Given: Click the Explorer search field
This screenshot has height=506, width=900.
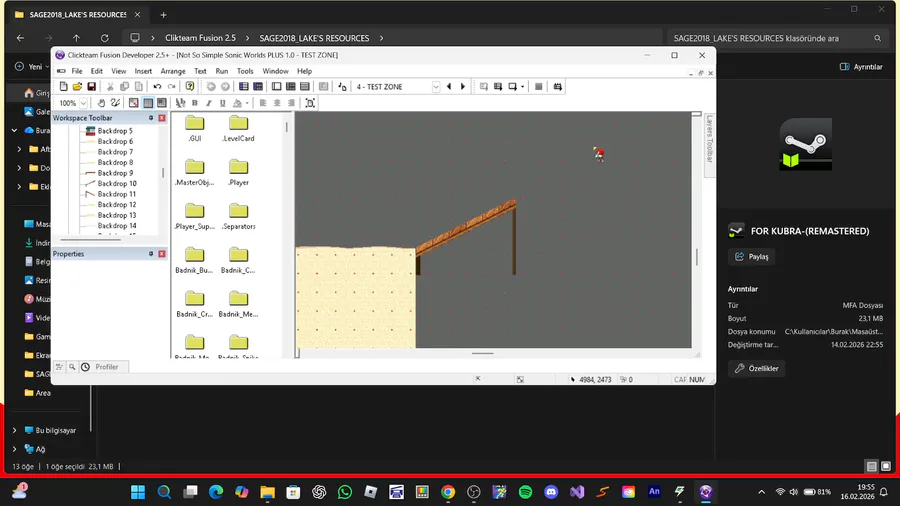Looking at the screenshot, I should click(777, 38).
